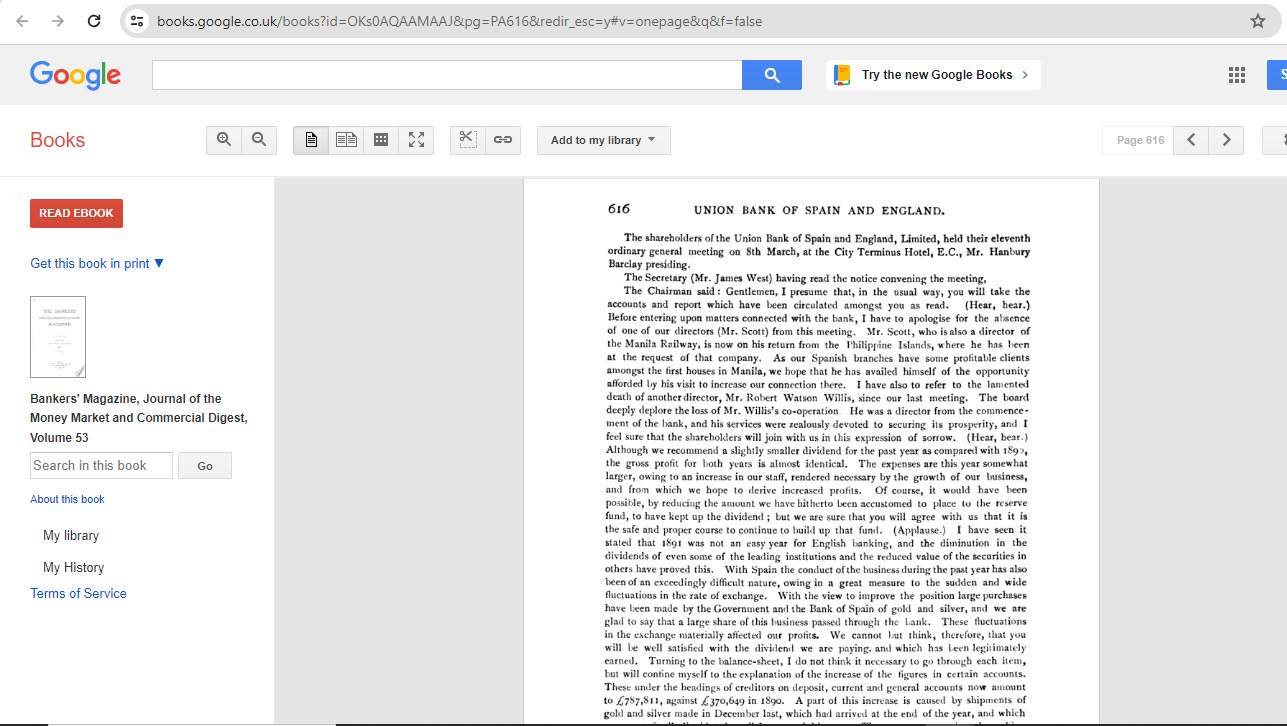The image size is (1287, 726).
Task: Open About this book
Action: click(67, 499)
